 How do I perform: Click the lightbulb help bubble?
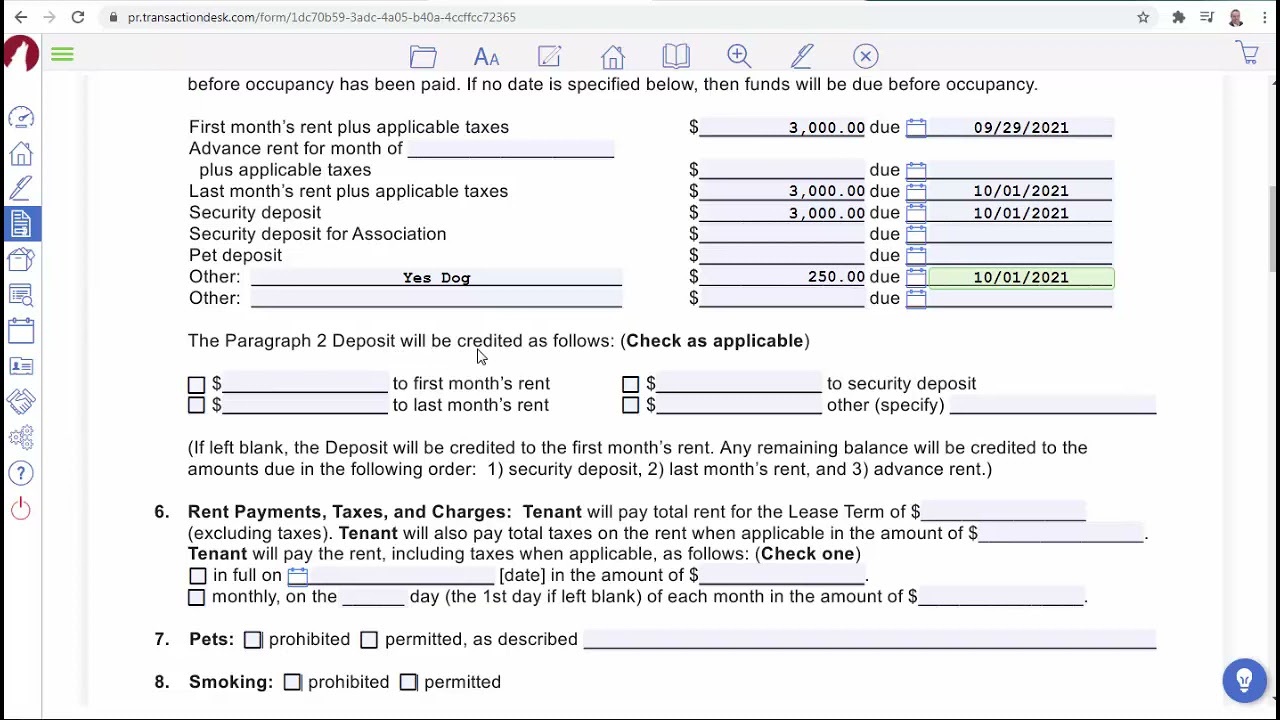pyautogui.click(x=1244, y=681)
